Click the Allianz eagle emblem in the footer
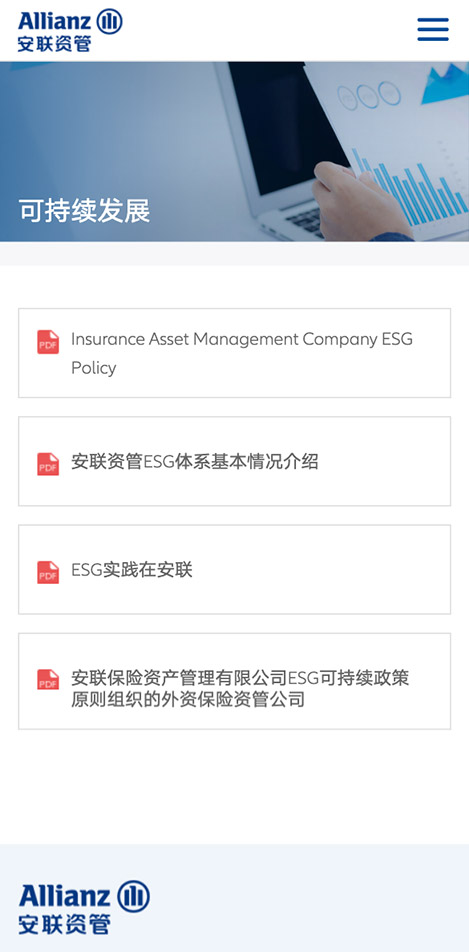 tap(133, 897)
